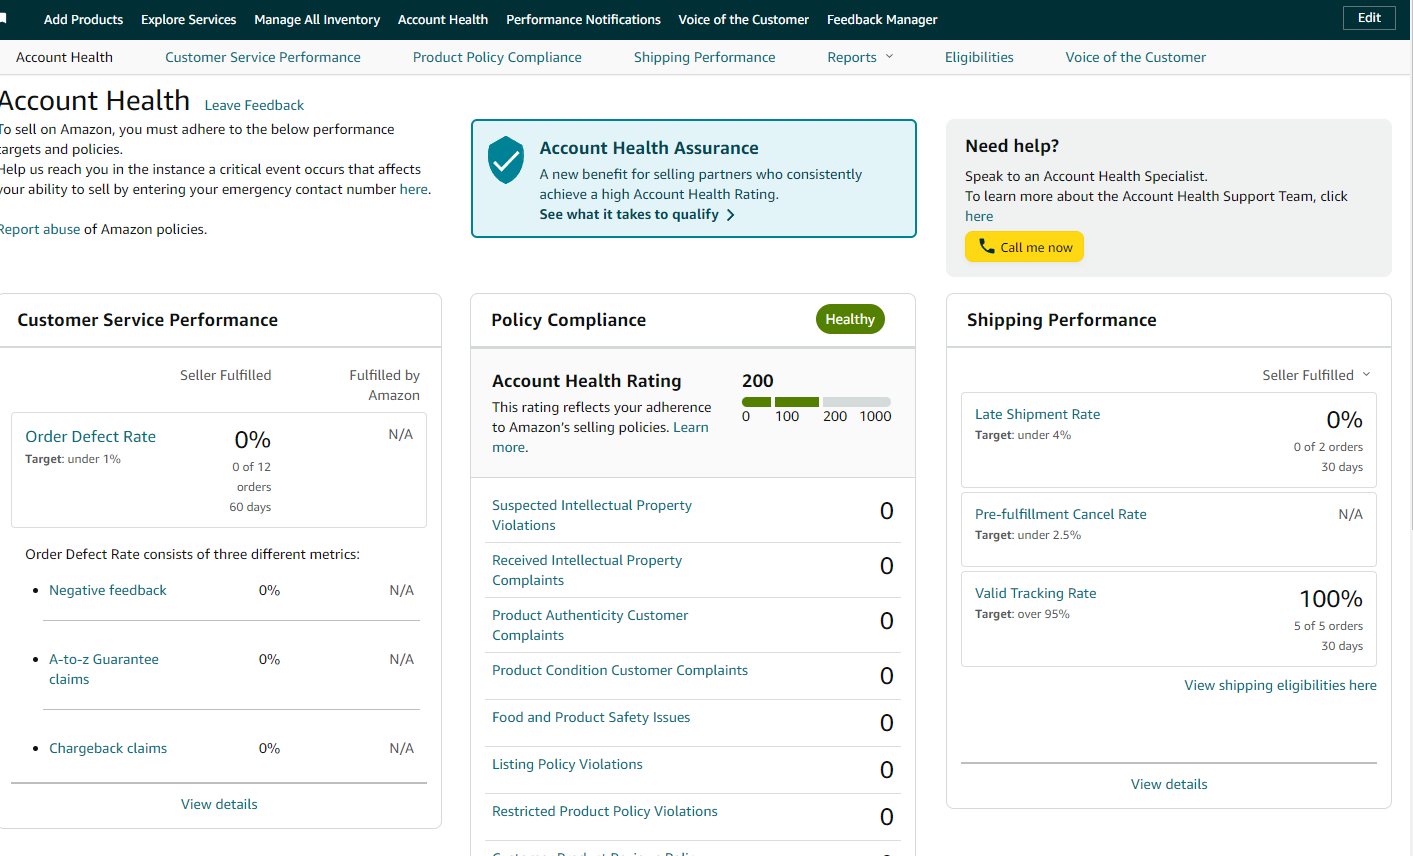
Task: Open the Valid Tracking Rate link
Action: pos(1036,593)
